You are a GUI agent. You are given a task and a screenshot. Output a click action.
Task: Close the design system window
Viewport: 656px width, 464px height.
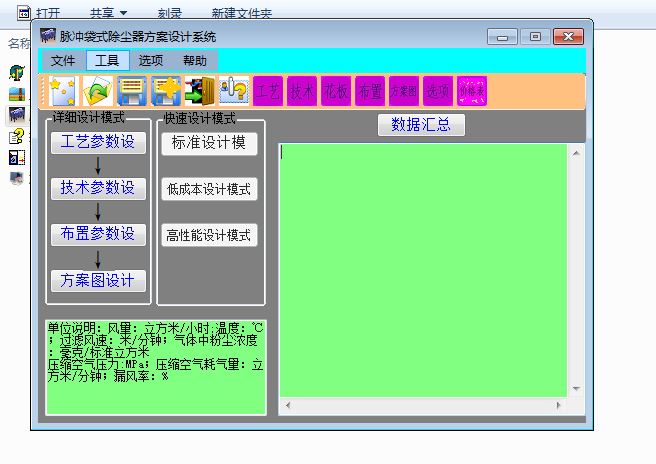(568, 37)
